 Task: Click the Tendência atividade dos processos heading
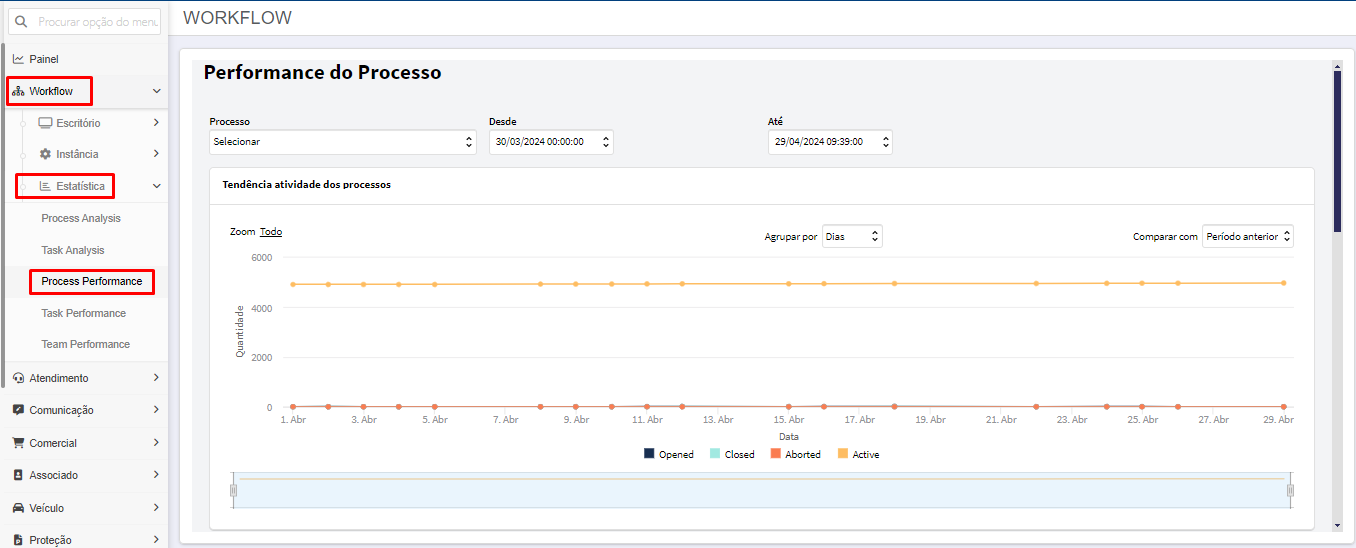tap(307, 185)
